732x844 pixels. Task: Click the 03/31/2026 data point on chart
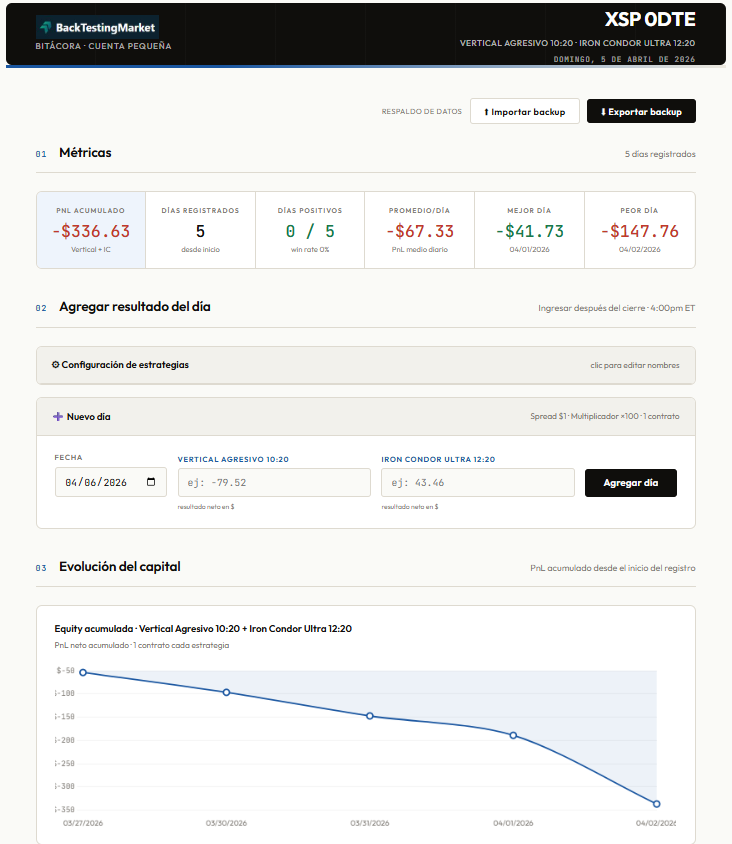point(370,716)
